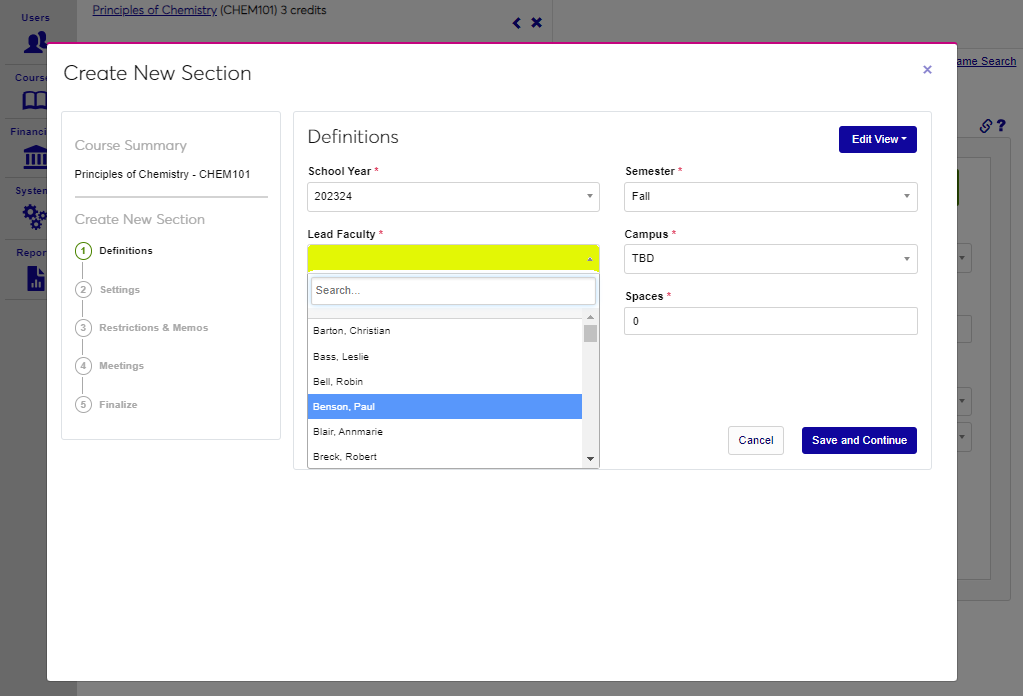Click the Spaces input field

pyautogui.click(x=770, y=321)
